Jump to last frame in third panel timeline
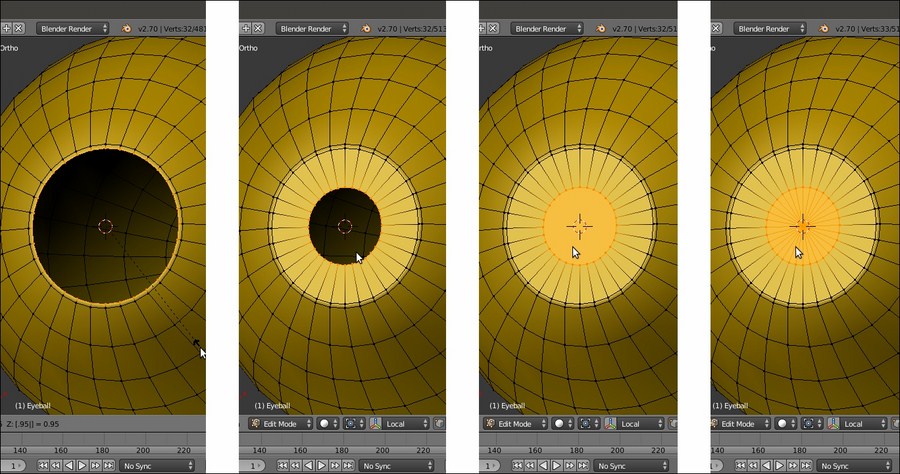This screenshot has width=900, height=474. pyautogui.click(x=580, y=465)
